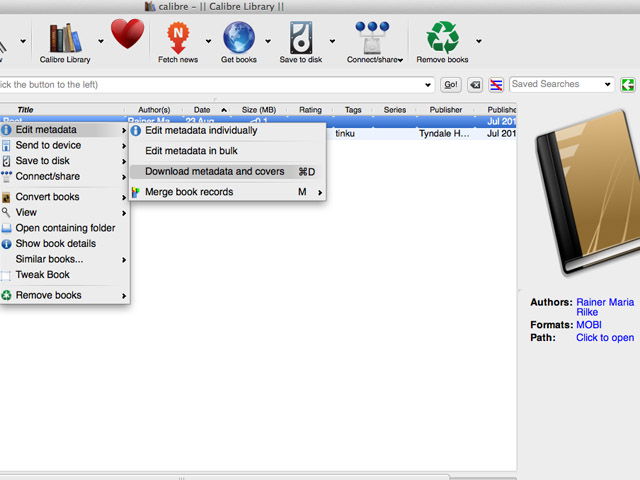Open the Calibre Library toolbar icon

(65, 42)
